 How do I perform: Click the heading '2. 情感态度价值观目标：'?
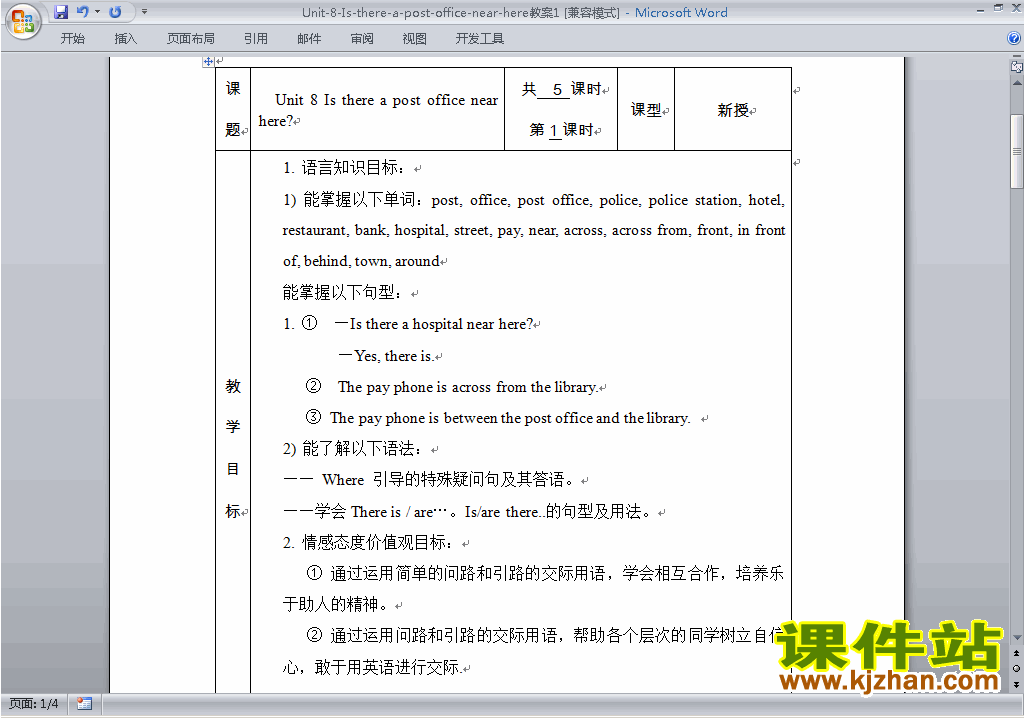pos(368,542)
